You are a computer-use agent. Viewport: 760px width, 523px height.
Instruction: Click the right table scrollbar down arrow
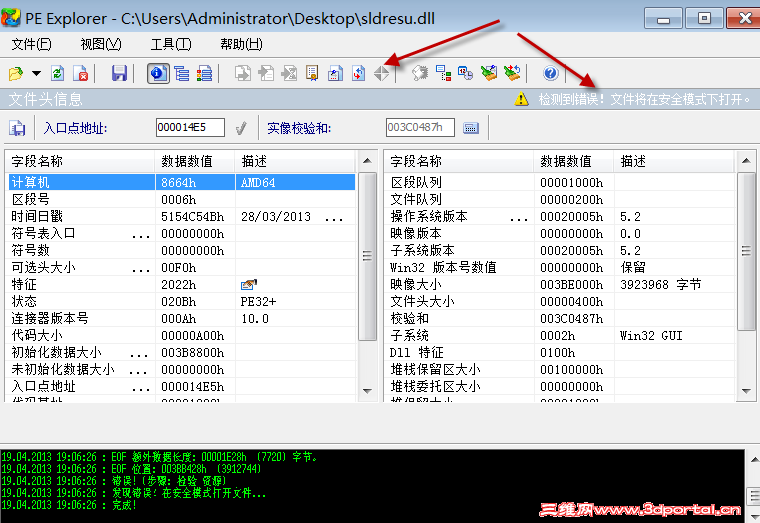[746, 391]
